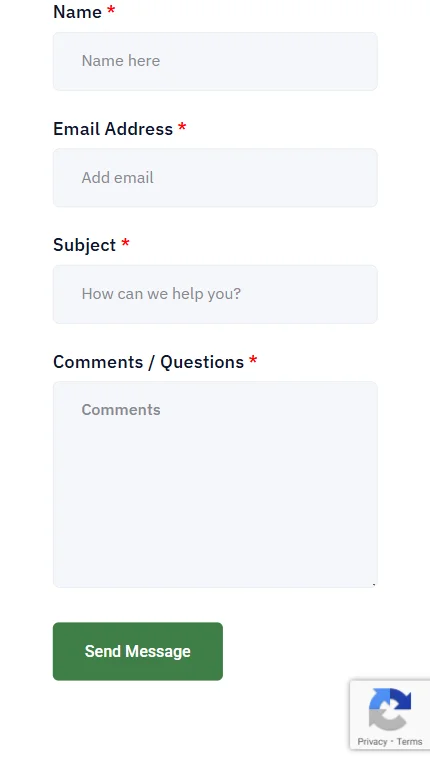430x765 pixels.
Task: Click the resize grip of the Comments box
Action: 373,584
